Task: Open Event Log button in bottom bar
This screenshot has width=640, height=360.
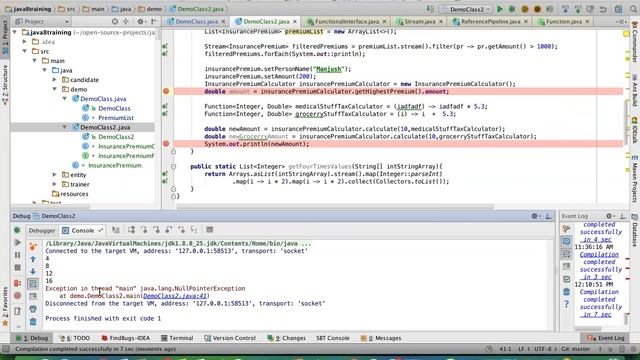Action: (x=606, y=338)
